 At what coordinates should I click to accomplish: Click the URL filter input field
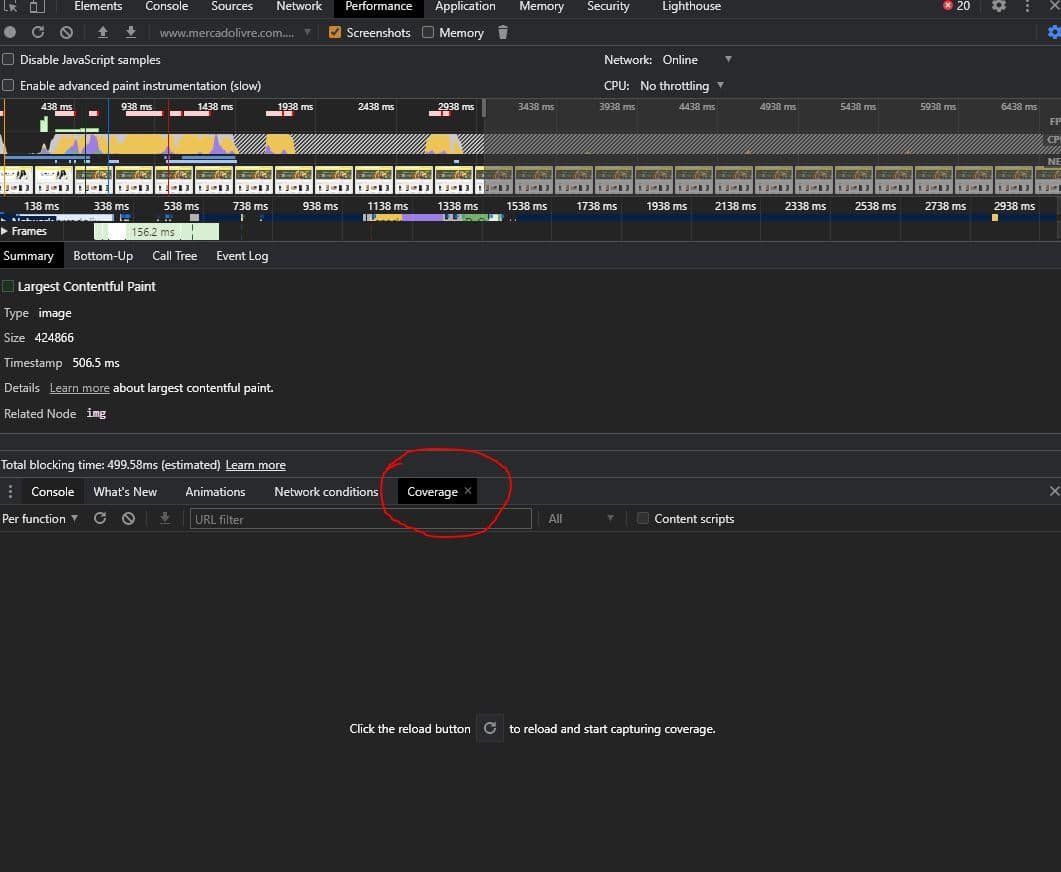(360, 519)
